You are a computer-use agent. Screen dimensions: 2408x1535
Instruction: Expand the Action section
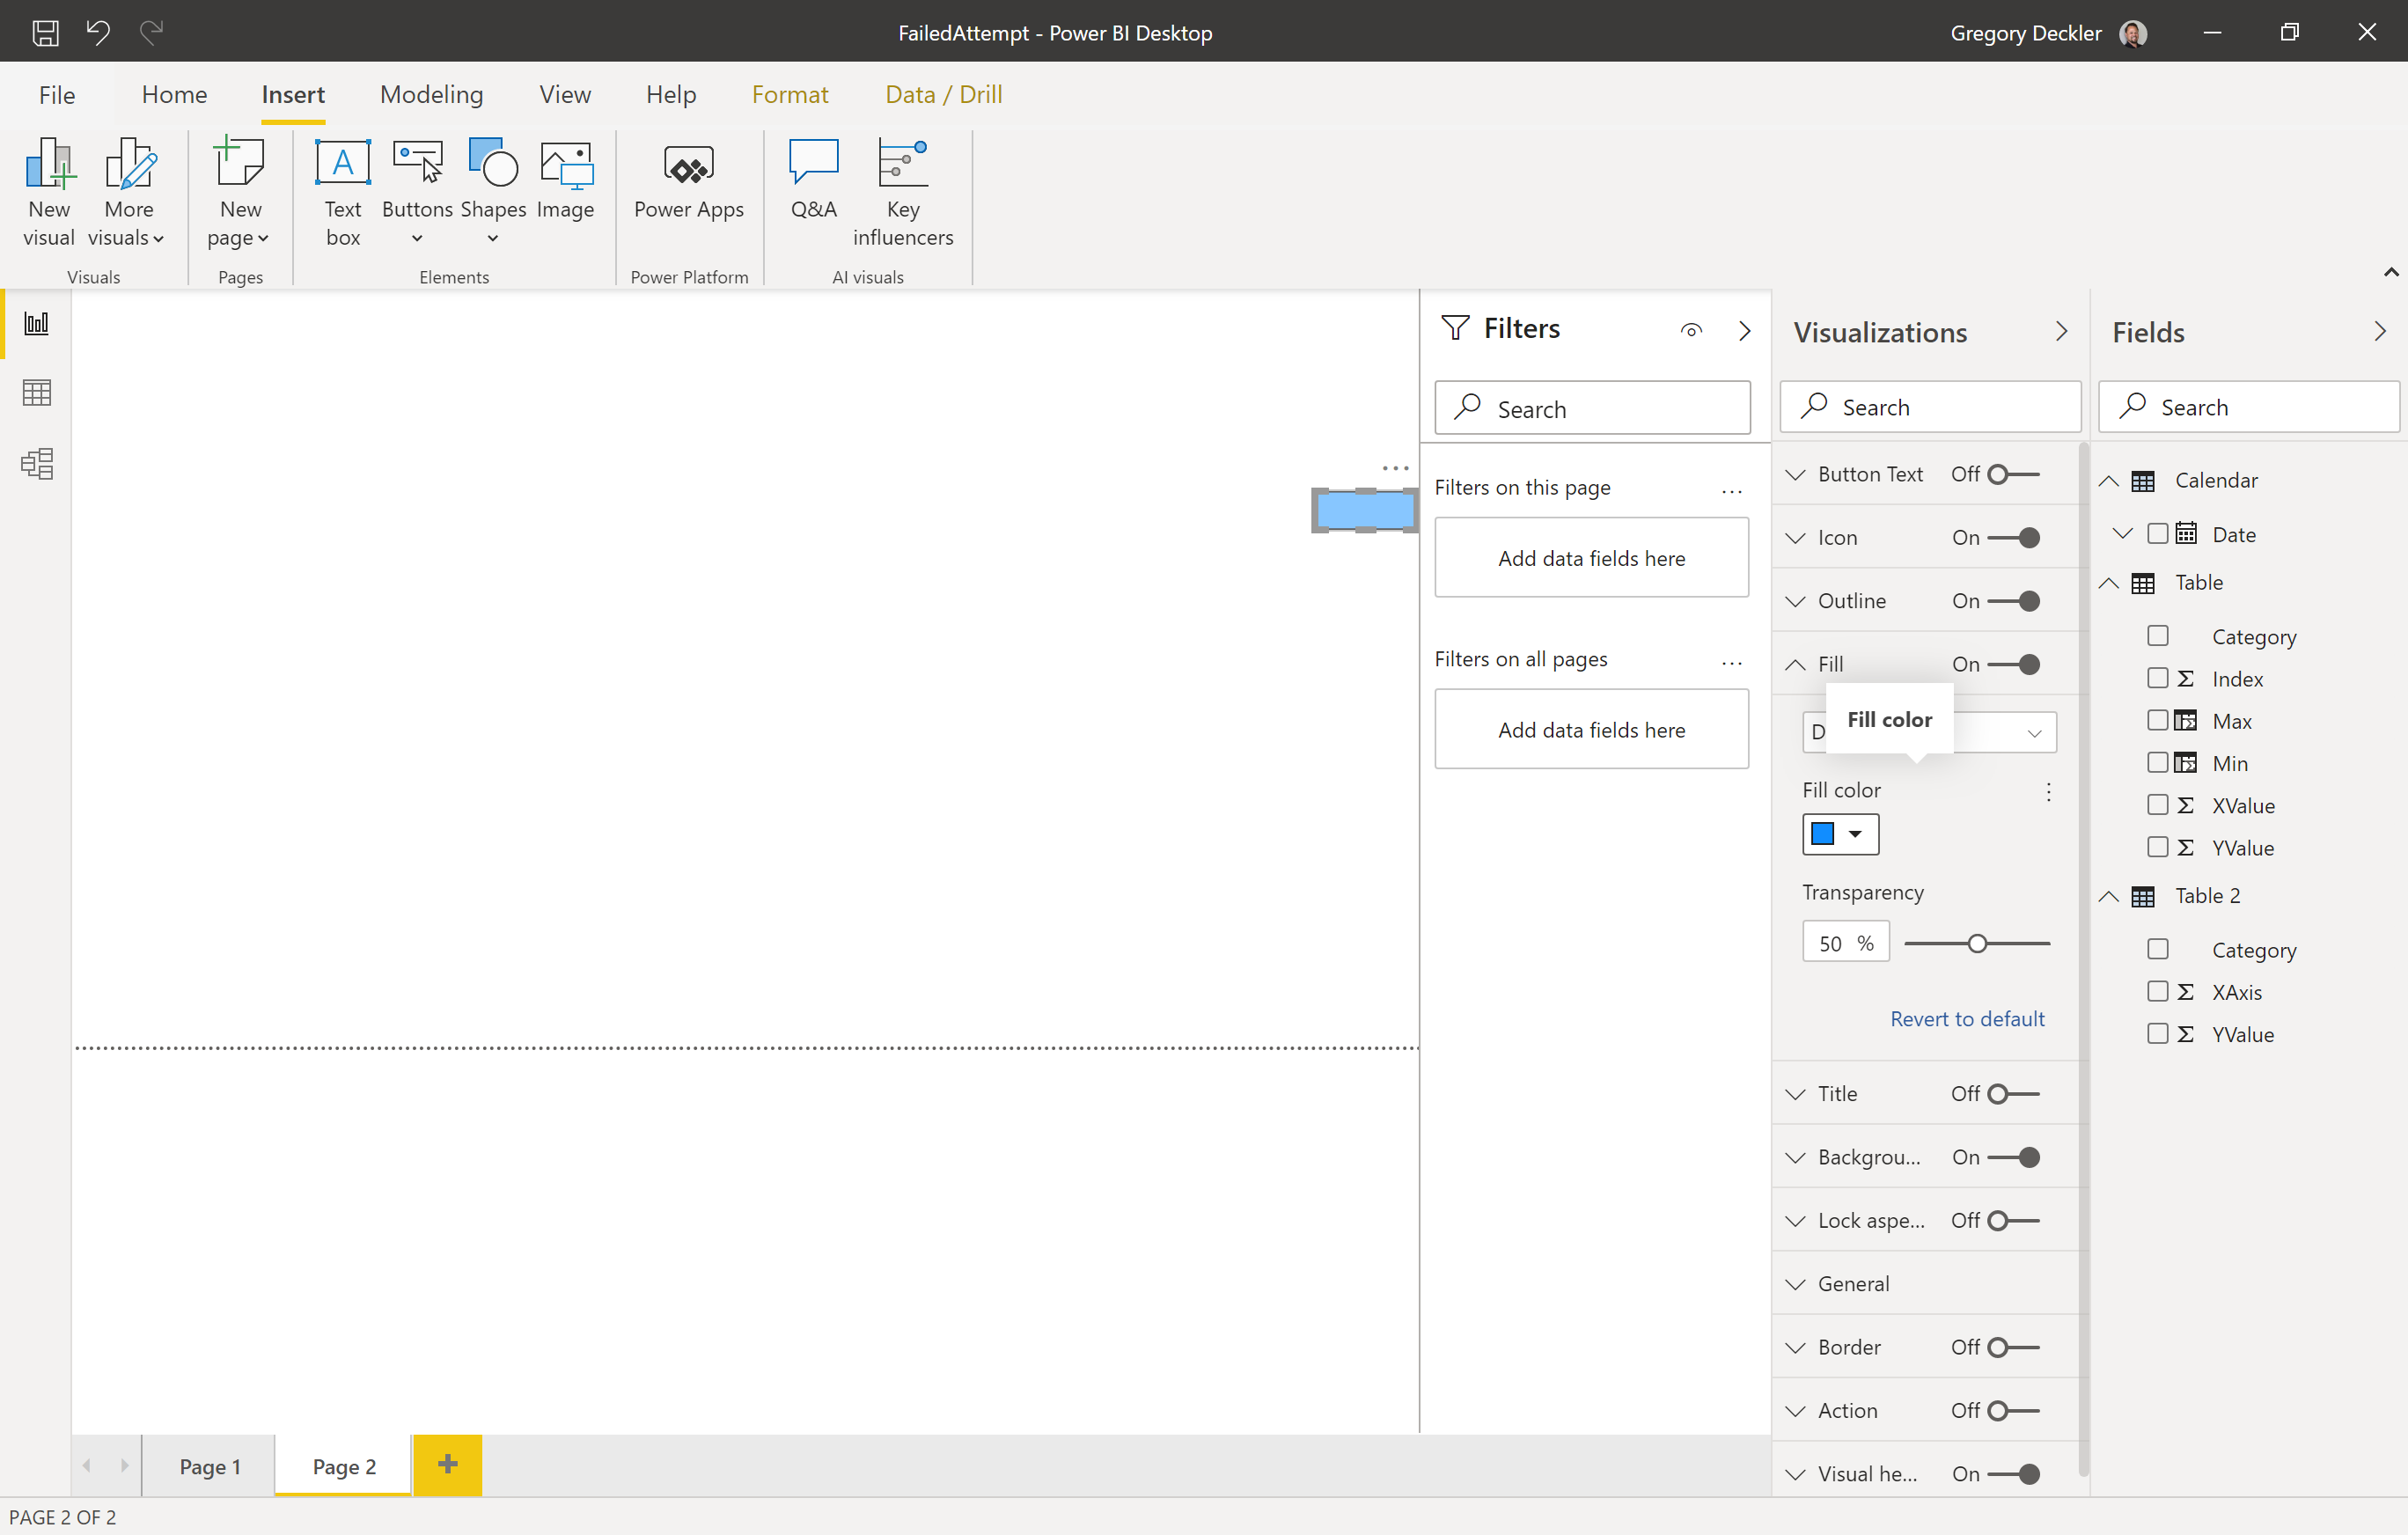pyautogui.click(x=1796, y=1411)
